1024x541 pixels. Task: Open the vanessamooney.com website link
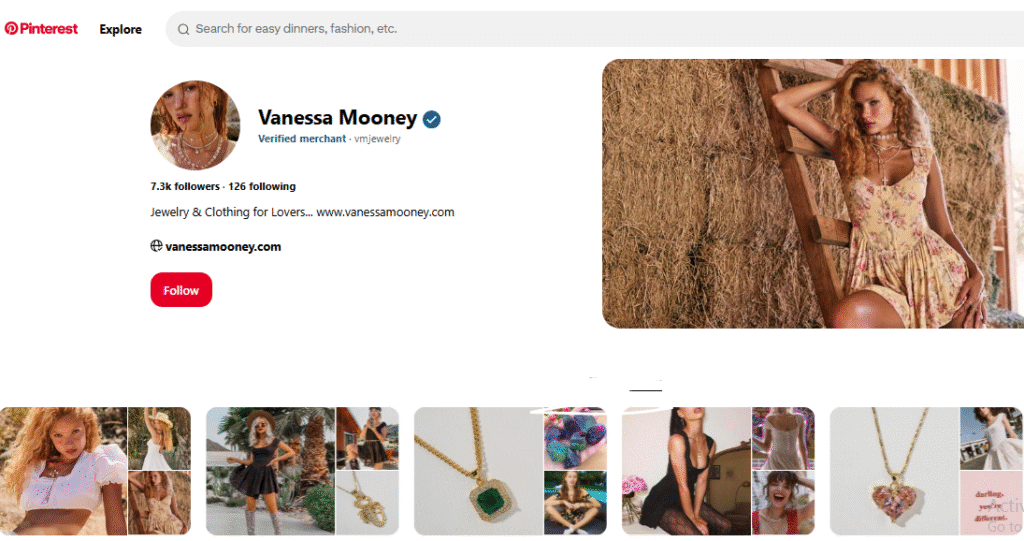point(223,246)
